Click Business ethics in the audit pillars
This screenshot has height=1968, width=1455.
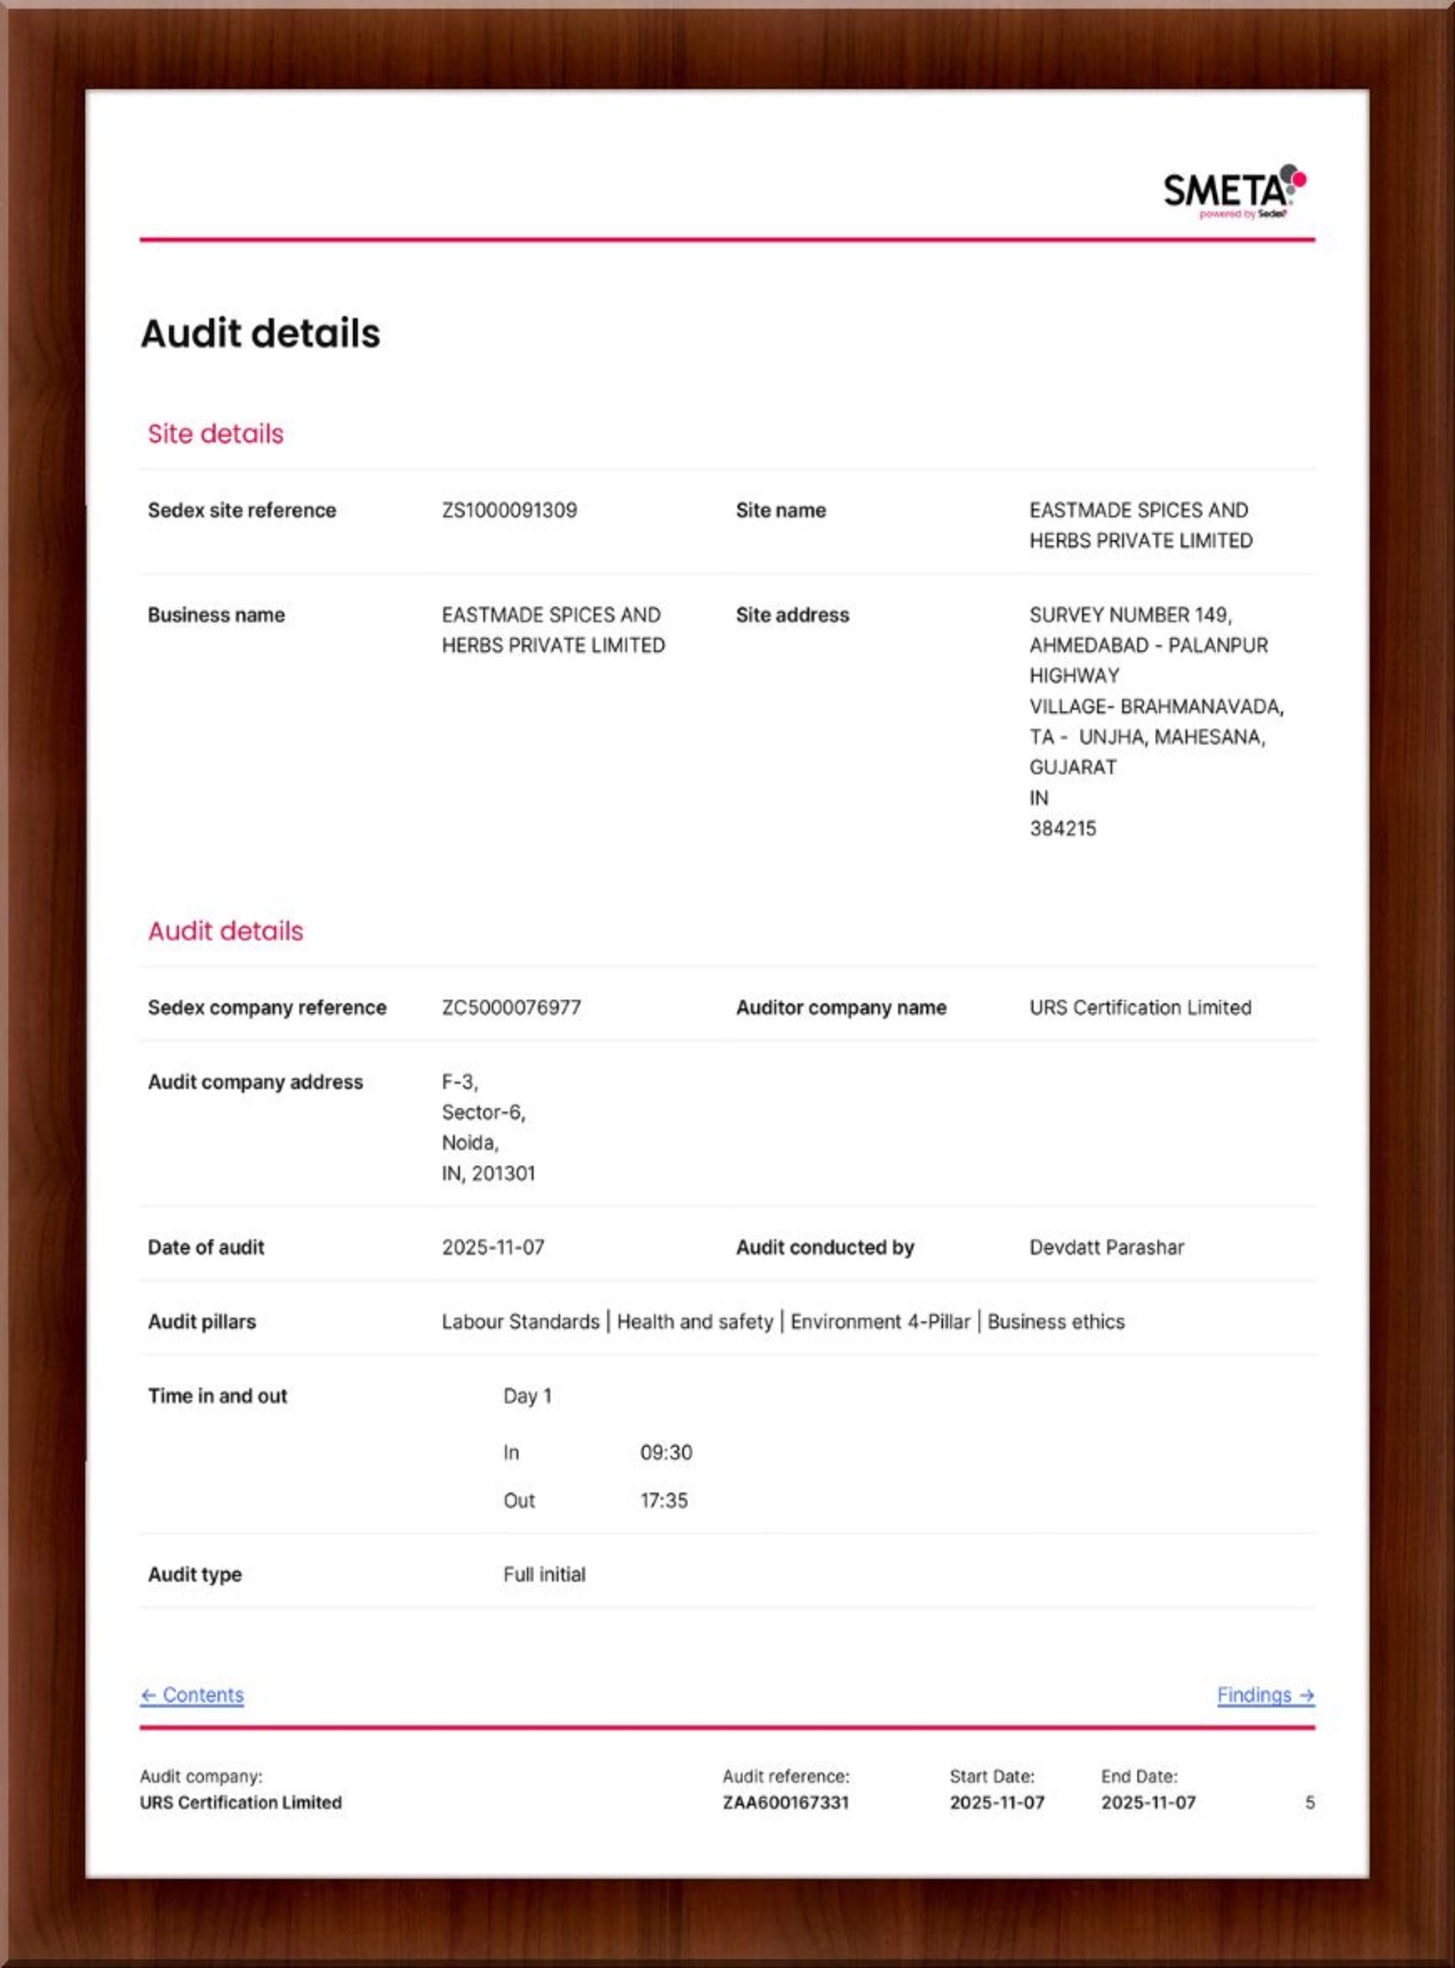click(1056, 1322)
